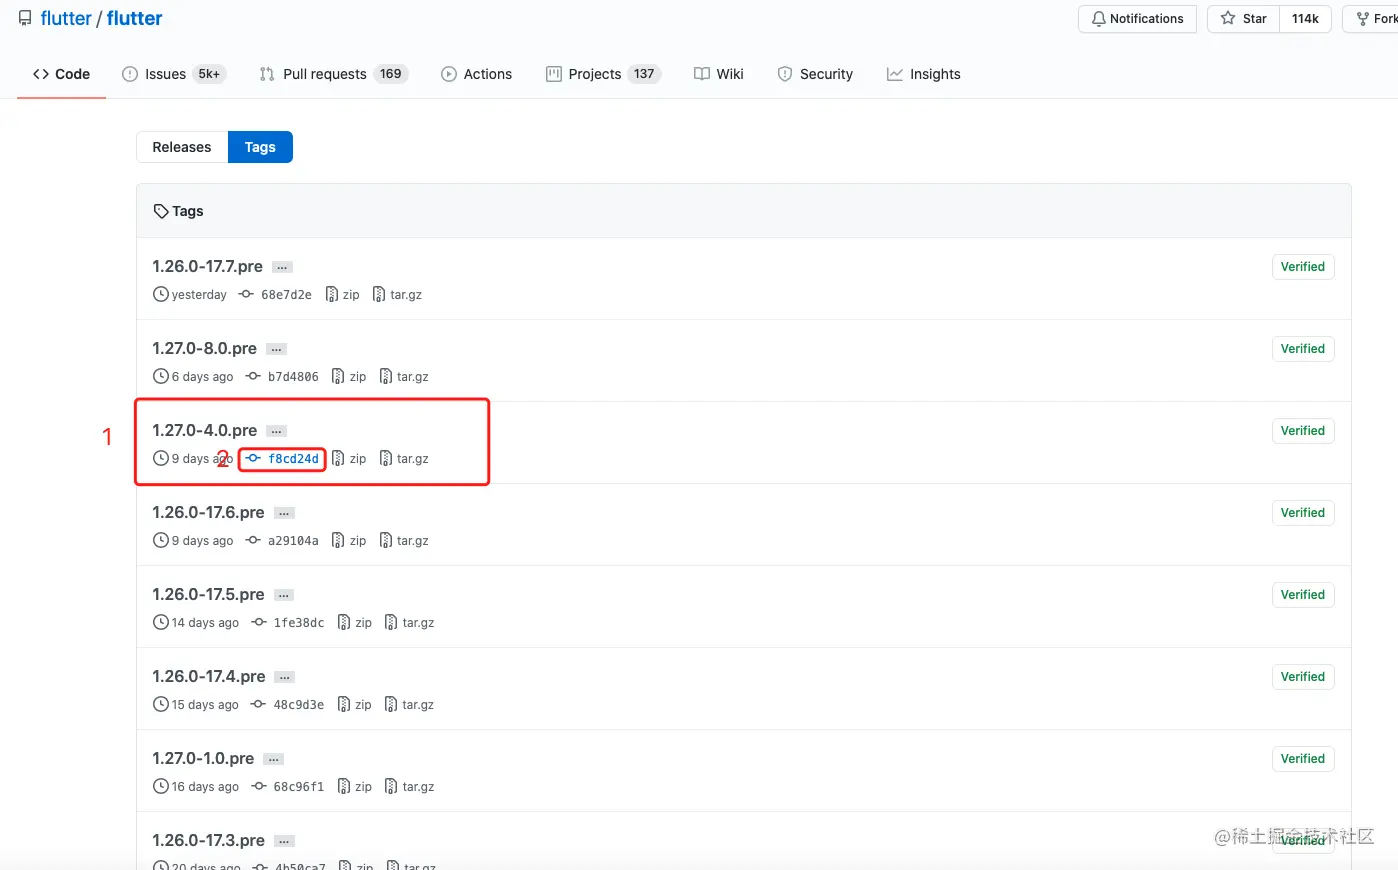Open commit 68e7d2e
Screen dimensions: 1398x870
275,295
